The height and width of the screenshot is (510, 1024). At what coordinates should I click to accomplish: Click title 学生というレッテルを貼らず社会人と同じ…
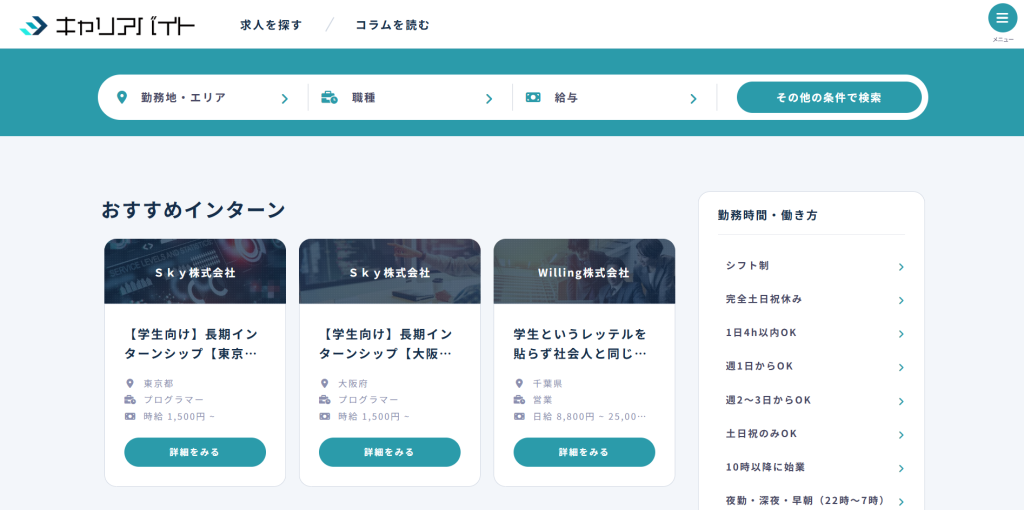coord(580,344)
